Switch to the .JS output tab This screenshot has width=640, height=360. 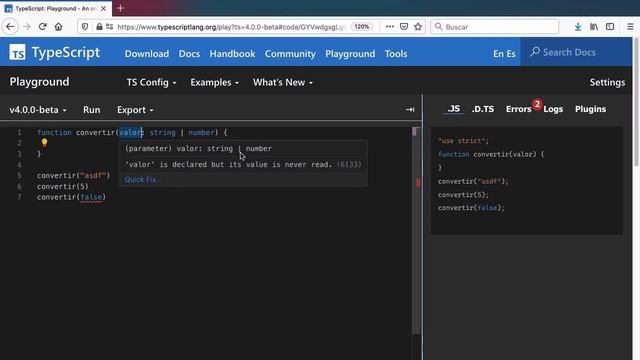click(453, 109)
